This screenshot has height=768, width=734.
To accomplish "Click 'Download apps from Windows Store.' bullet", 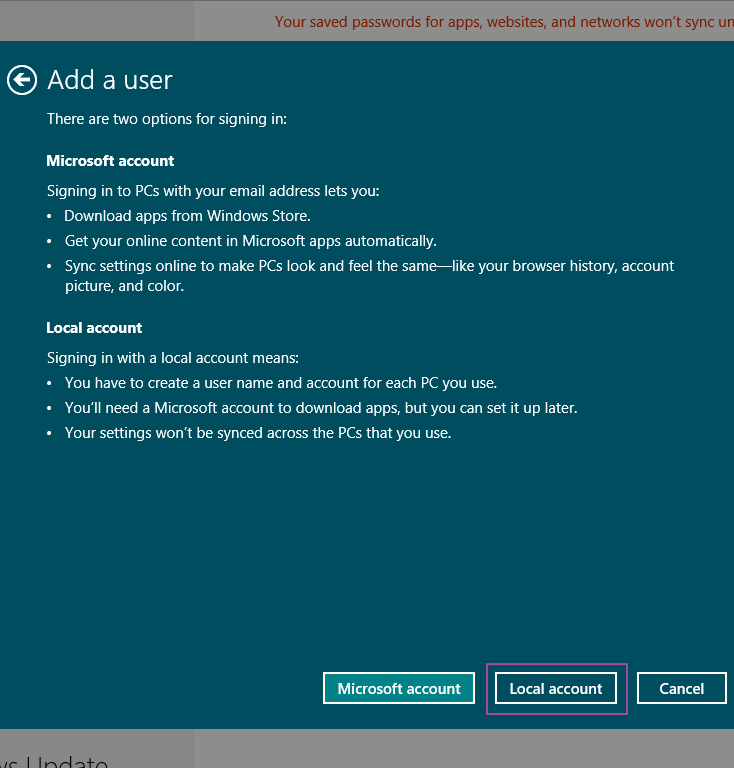I will [x=188, y=216].
